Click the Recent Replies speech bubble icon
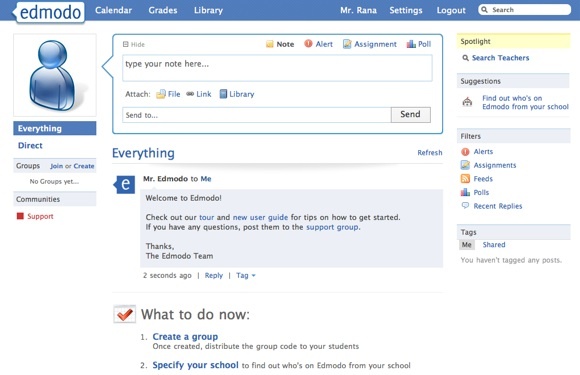 click(x=465, y=206)
